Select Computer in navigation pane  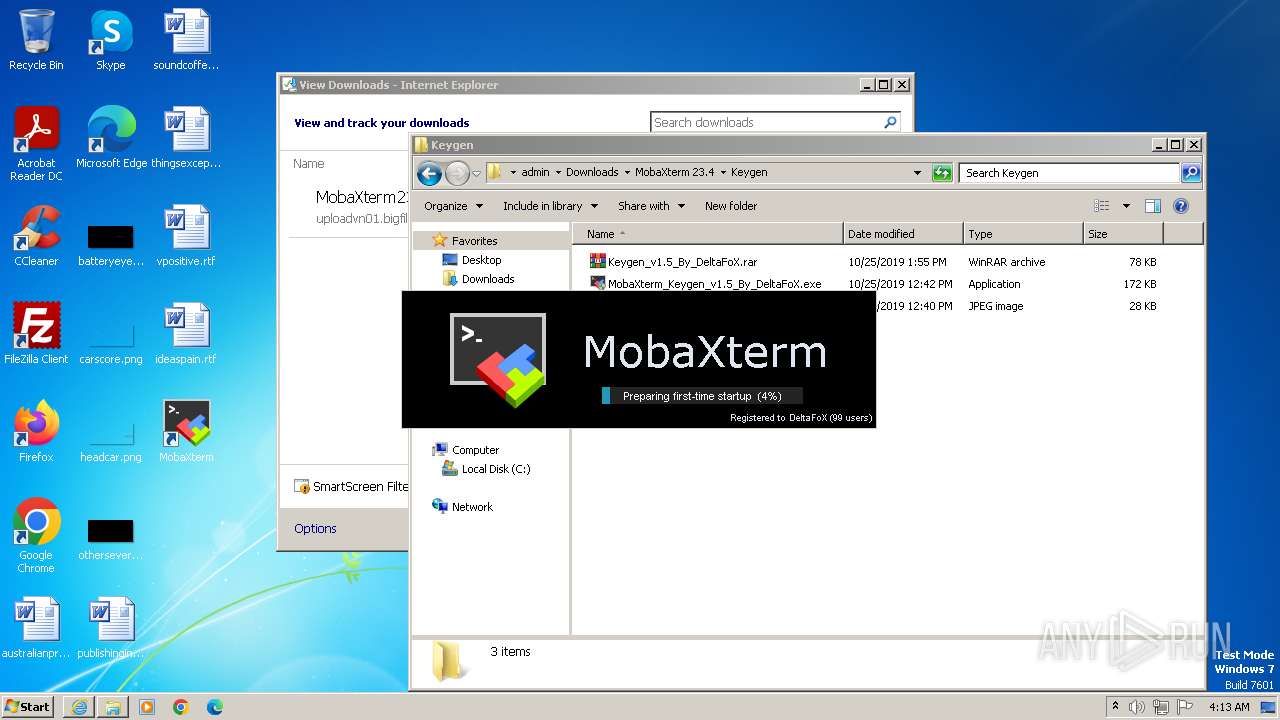pyautogui.click(x=475, y=450)
